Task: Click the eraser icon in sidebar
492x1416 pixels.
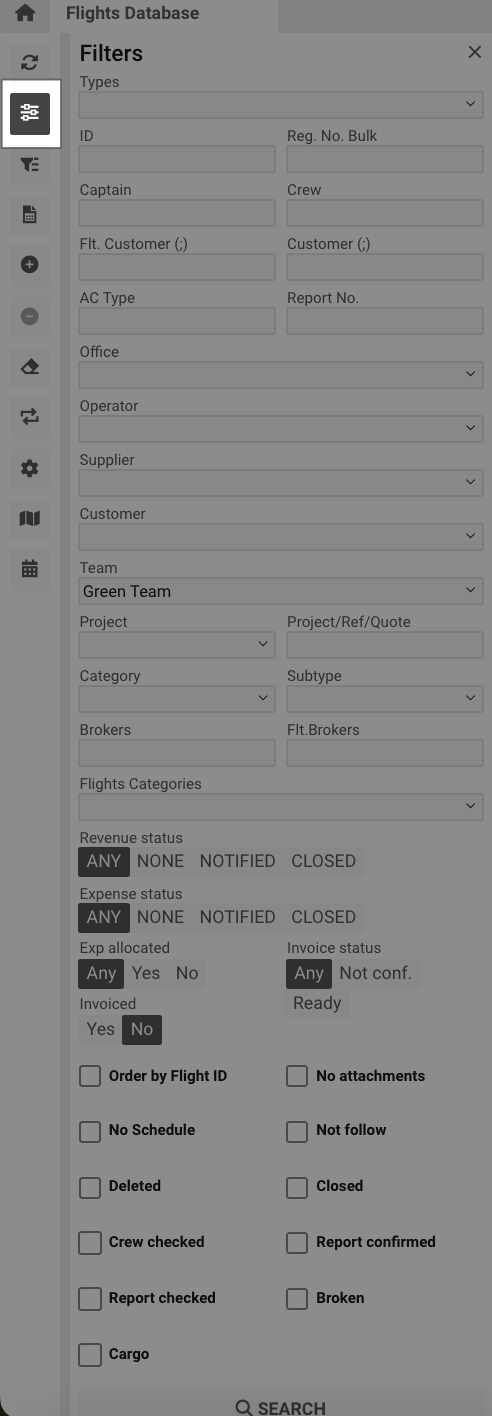Action: coord(30,367)
